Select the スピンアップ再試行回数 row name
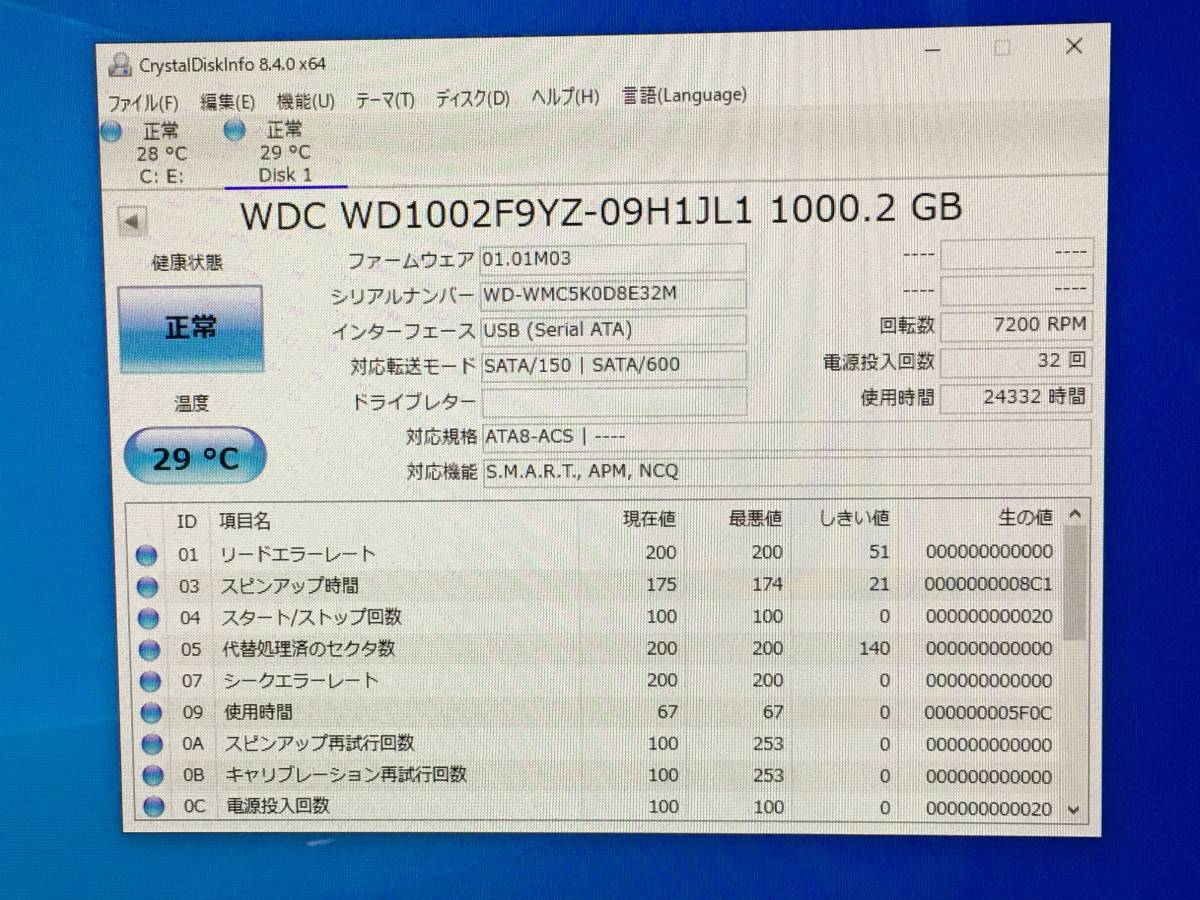Viewport: 1200px width, 900px height. pyautogui.click(x=318, y=743)
